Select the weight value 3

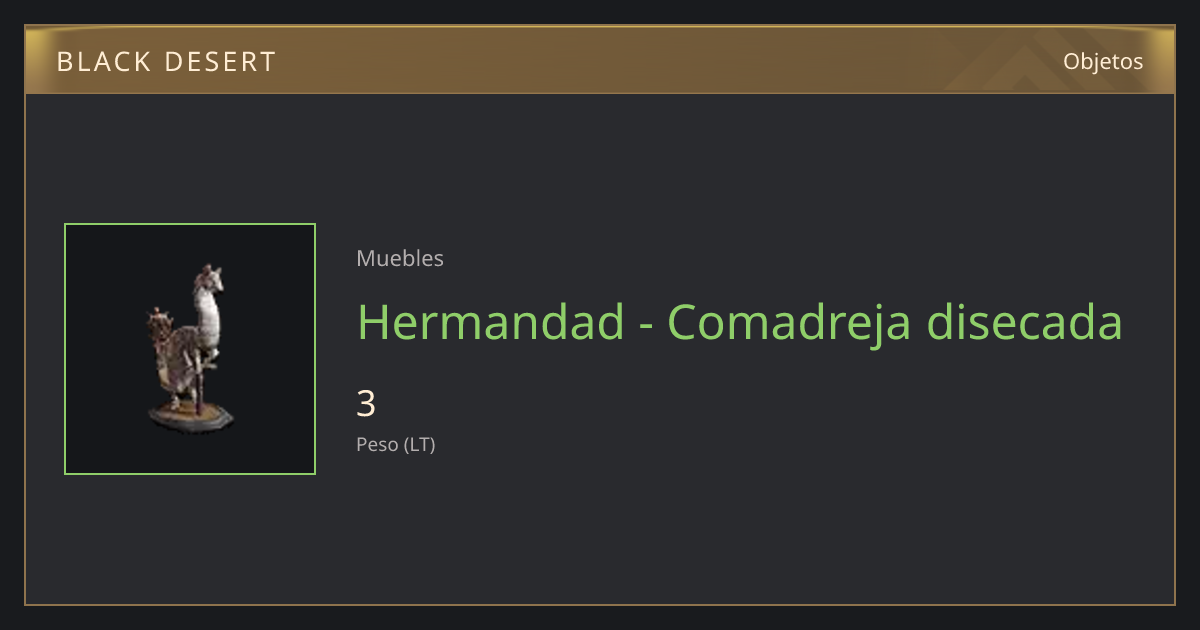[366, 404]
